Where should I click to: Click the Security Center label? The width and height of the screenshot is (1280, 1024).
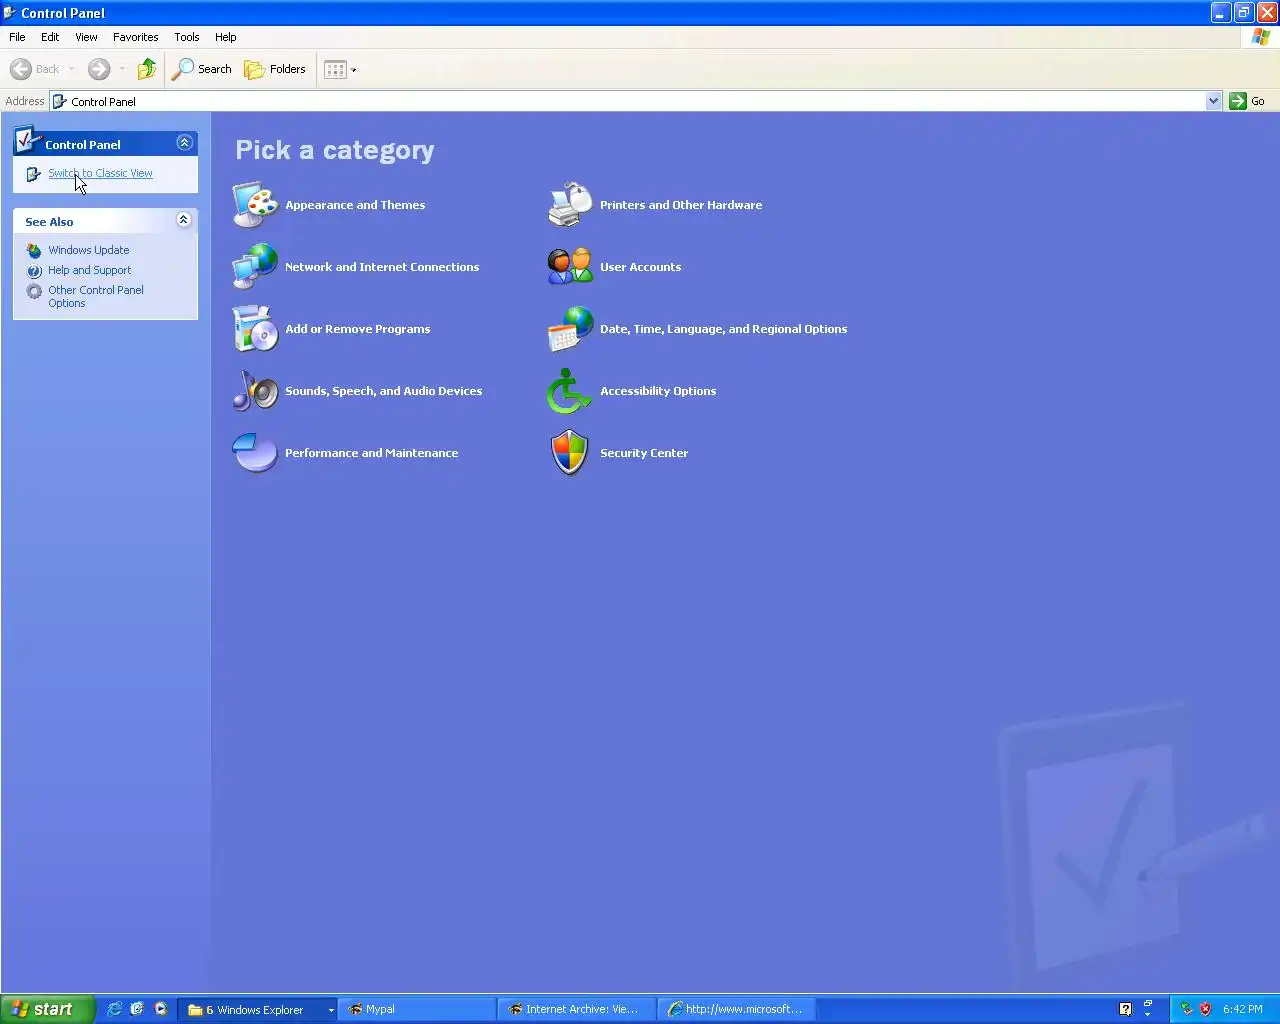644,453
